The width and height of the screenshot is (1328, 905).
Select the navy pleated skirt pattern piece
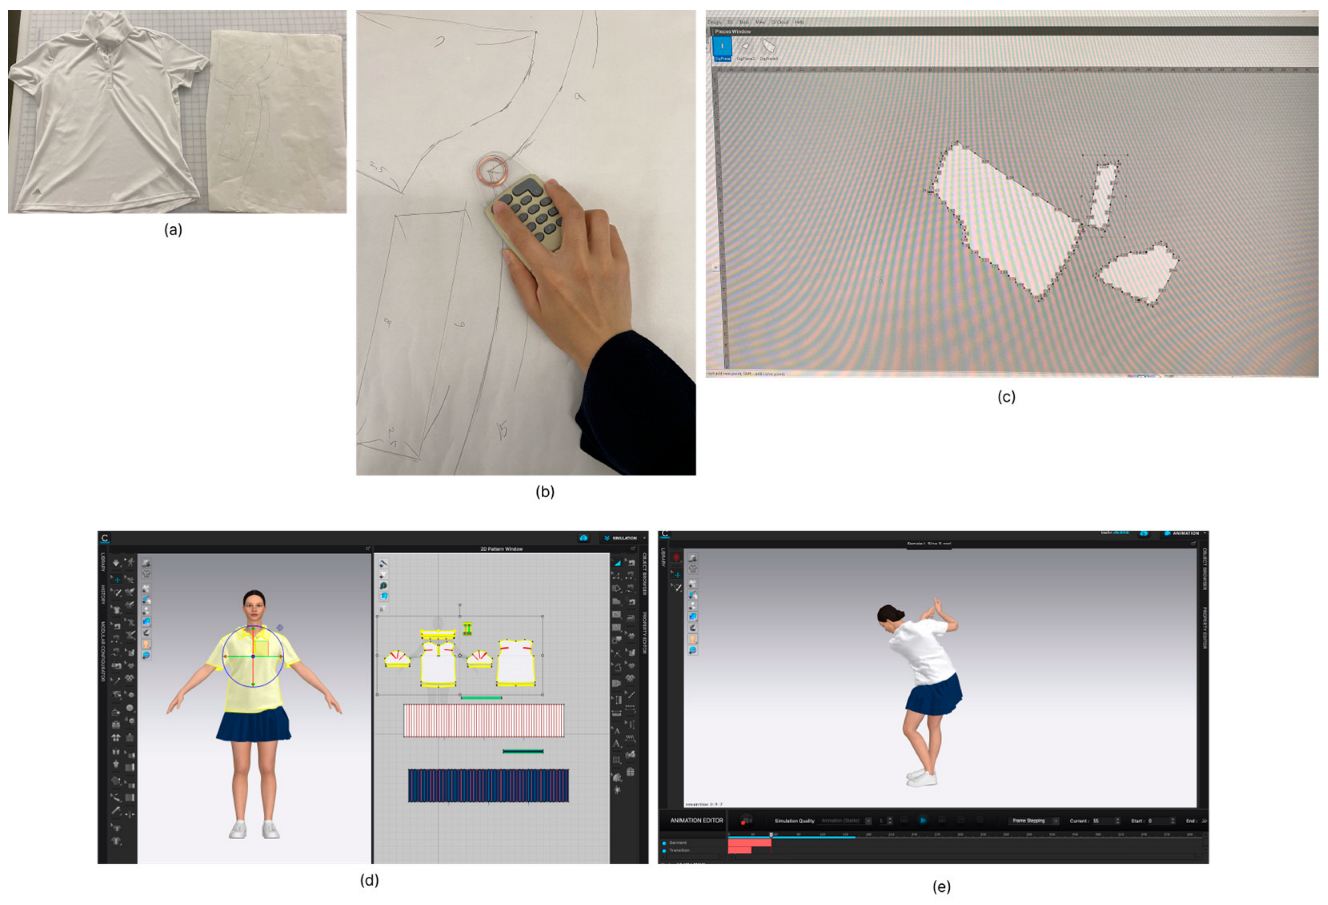[488, 785]
